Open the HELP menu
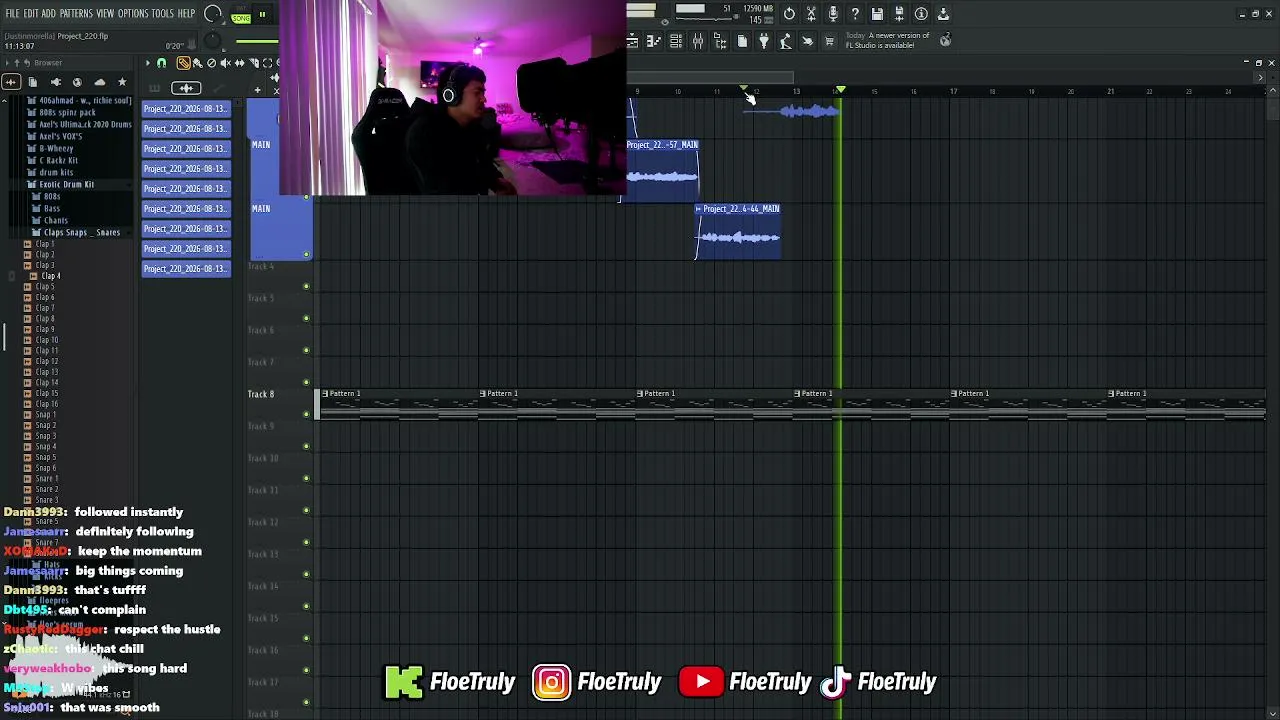The image size is (1280, 720). (x=187, y=14)
